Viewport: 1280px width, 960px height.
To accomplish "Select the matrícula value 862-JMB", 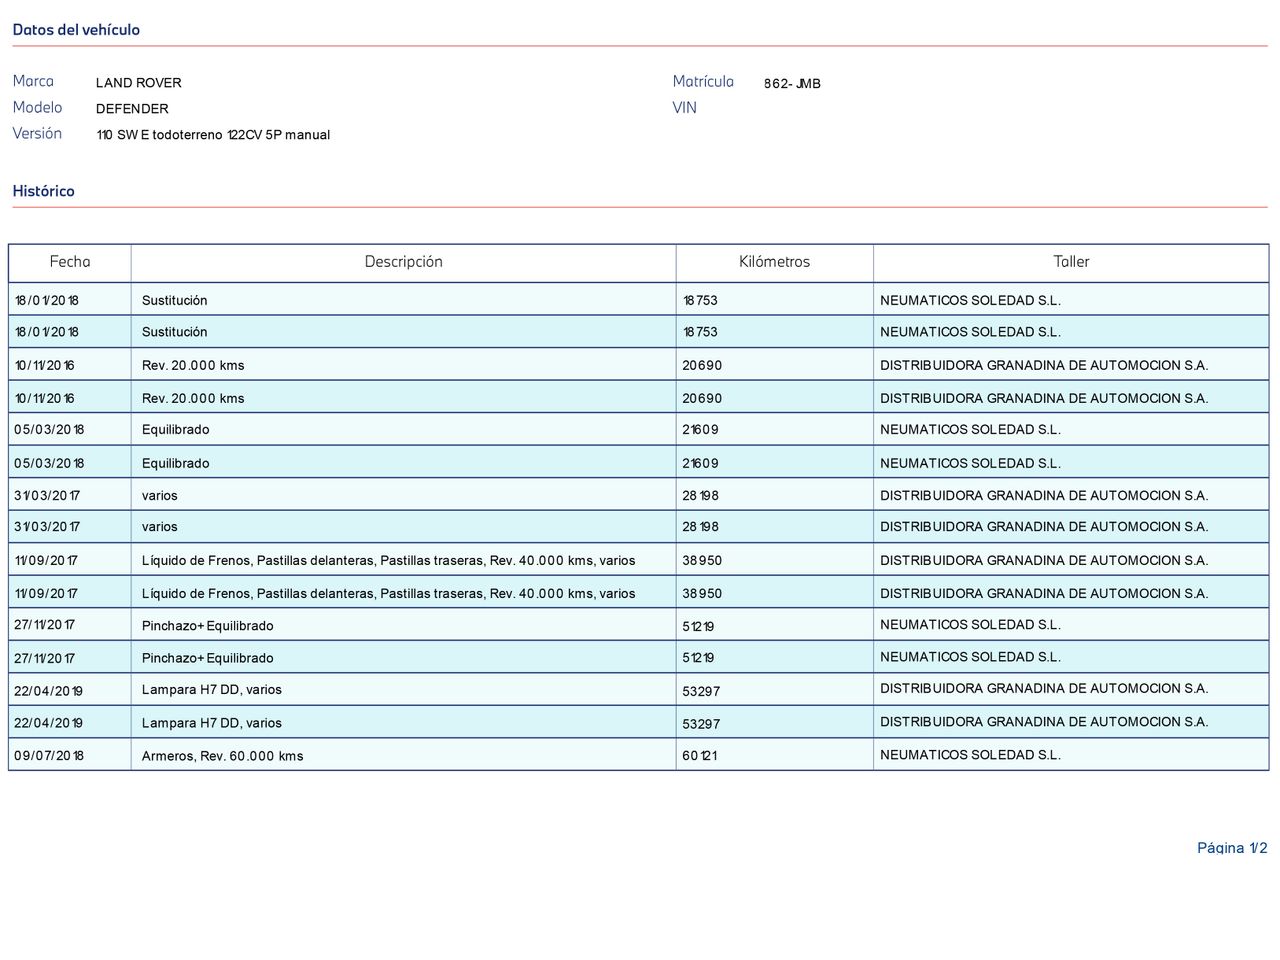I will [x=792, y=84].
